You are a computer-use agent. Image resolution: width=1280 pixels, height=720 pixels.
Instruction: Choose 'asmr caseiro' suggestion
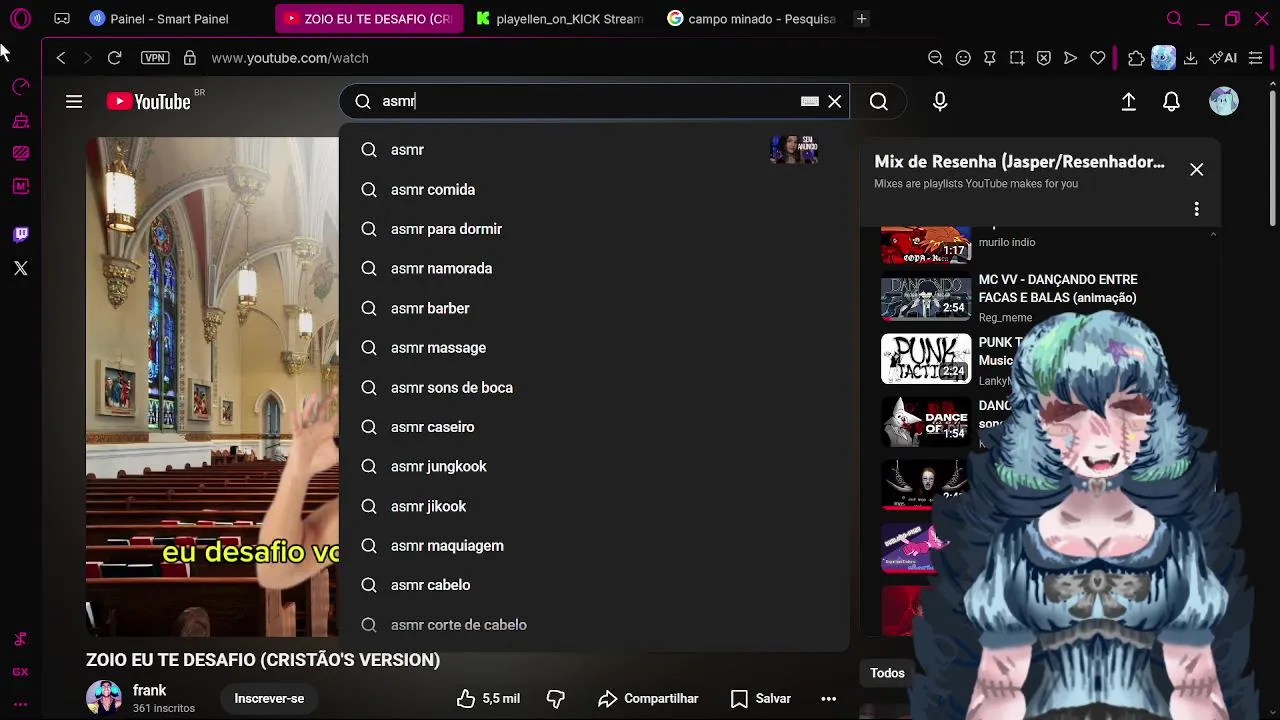point(595,427)
